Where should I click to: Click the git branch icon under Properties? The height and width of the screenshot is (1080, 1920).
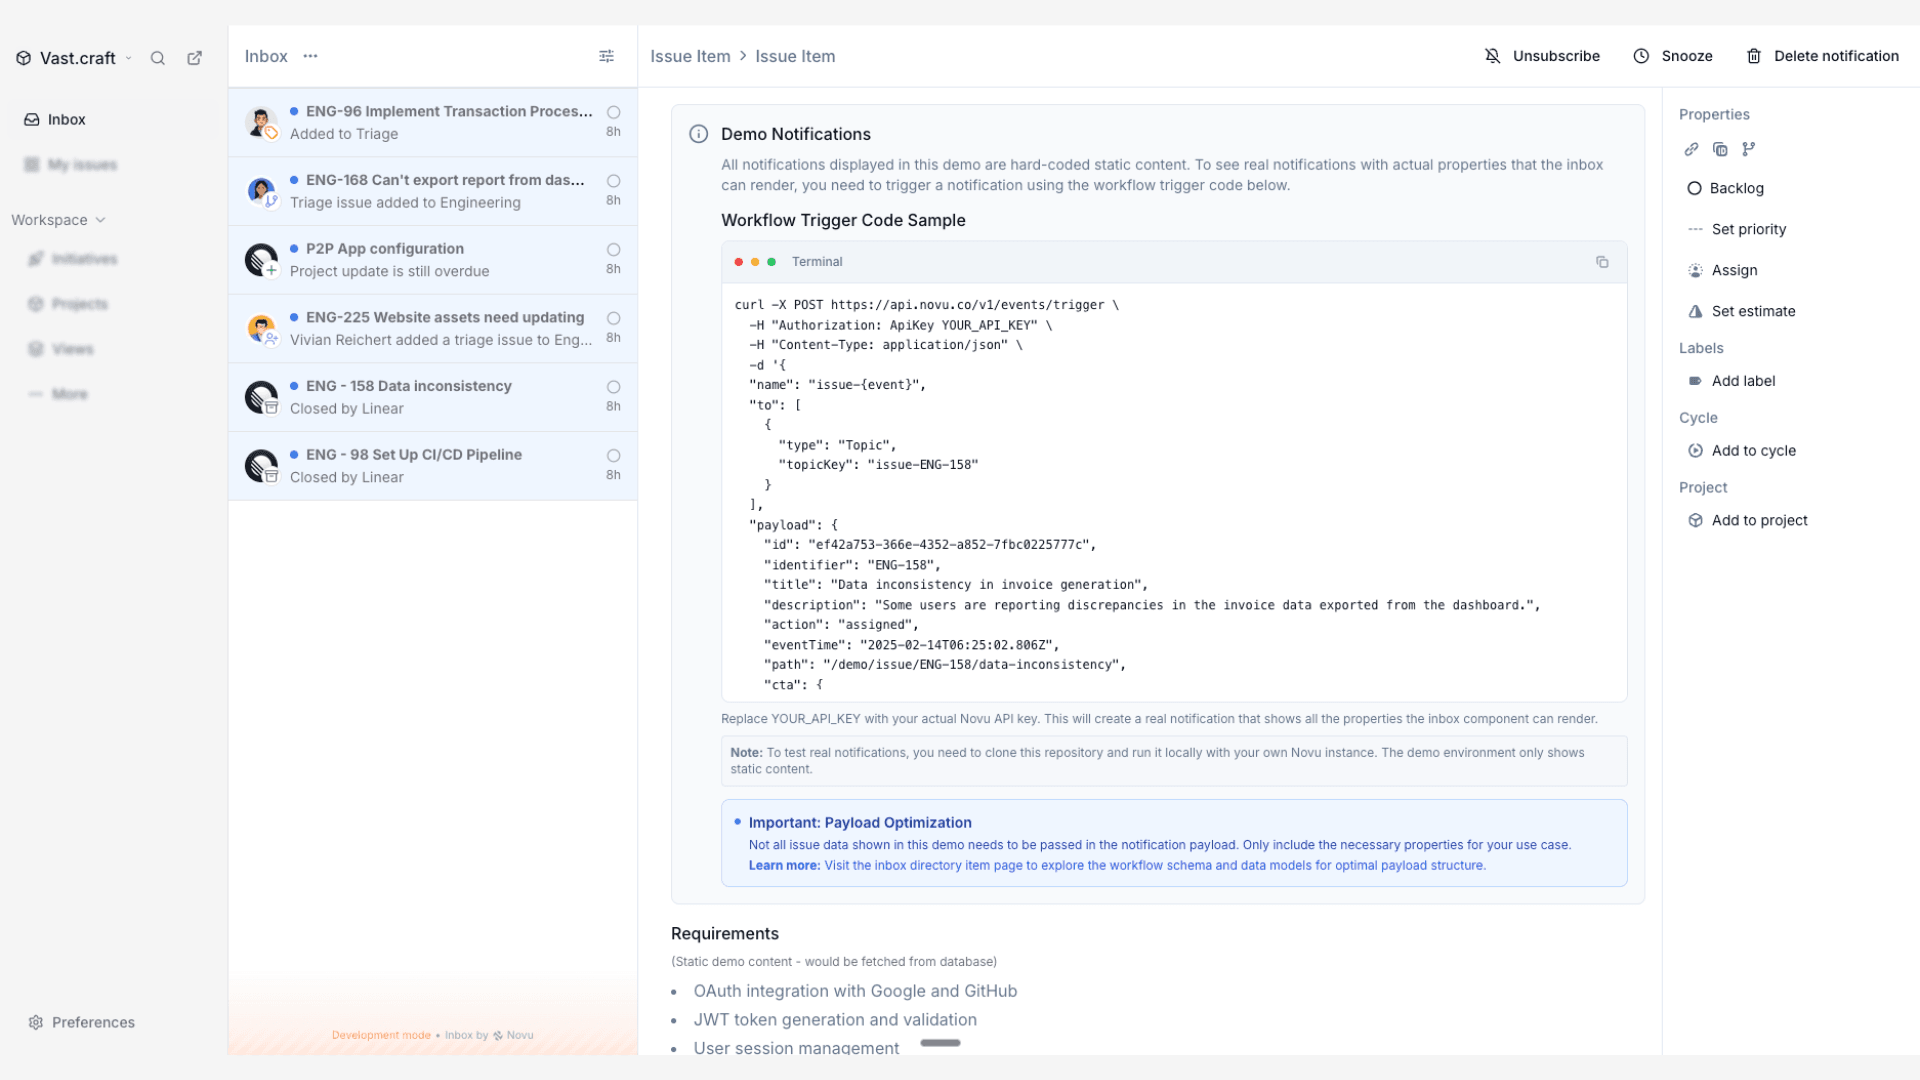coord(1748,149)
